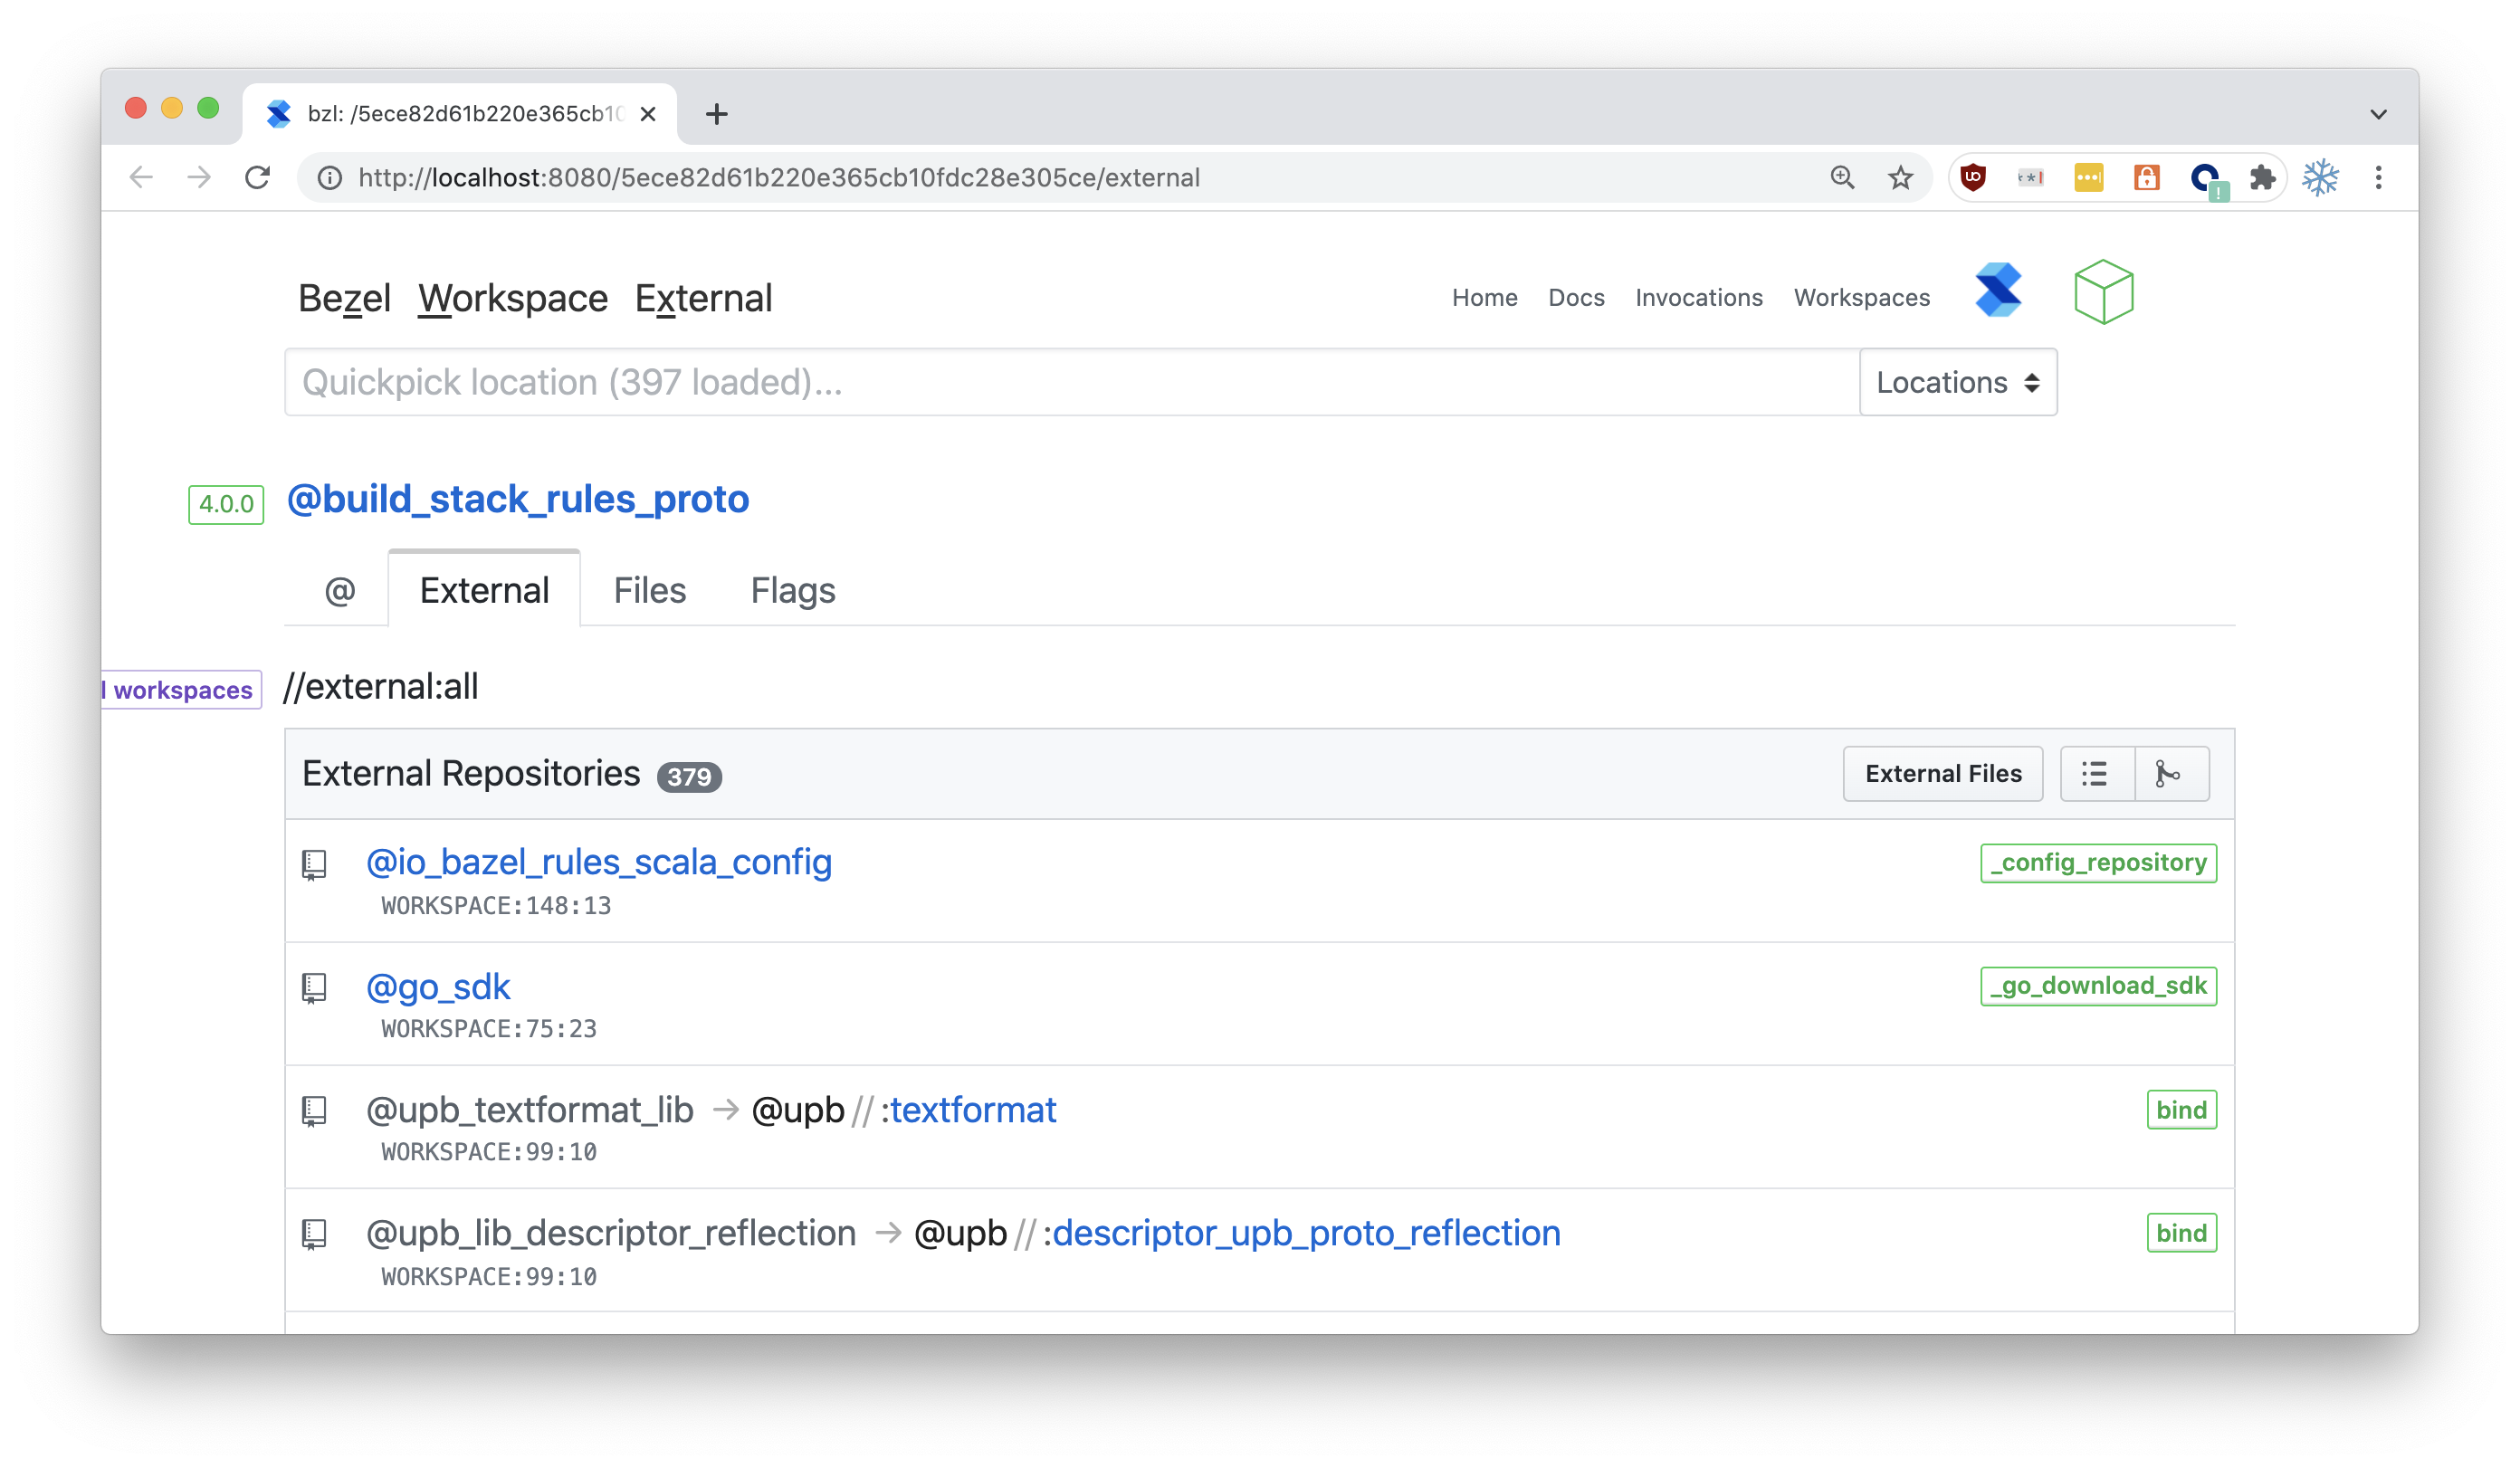Click the 379 repositories count badge
Screen dimensions: 2520x1468
pos(688,776)
